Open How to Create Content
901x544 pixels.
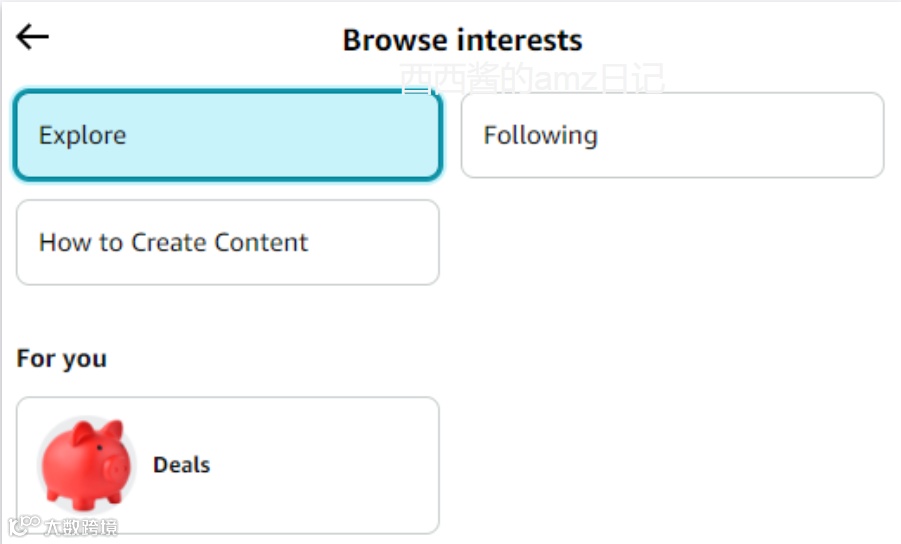(x=227, y=243)
